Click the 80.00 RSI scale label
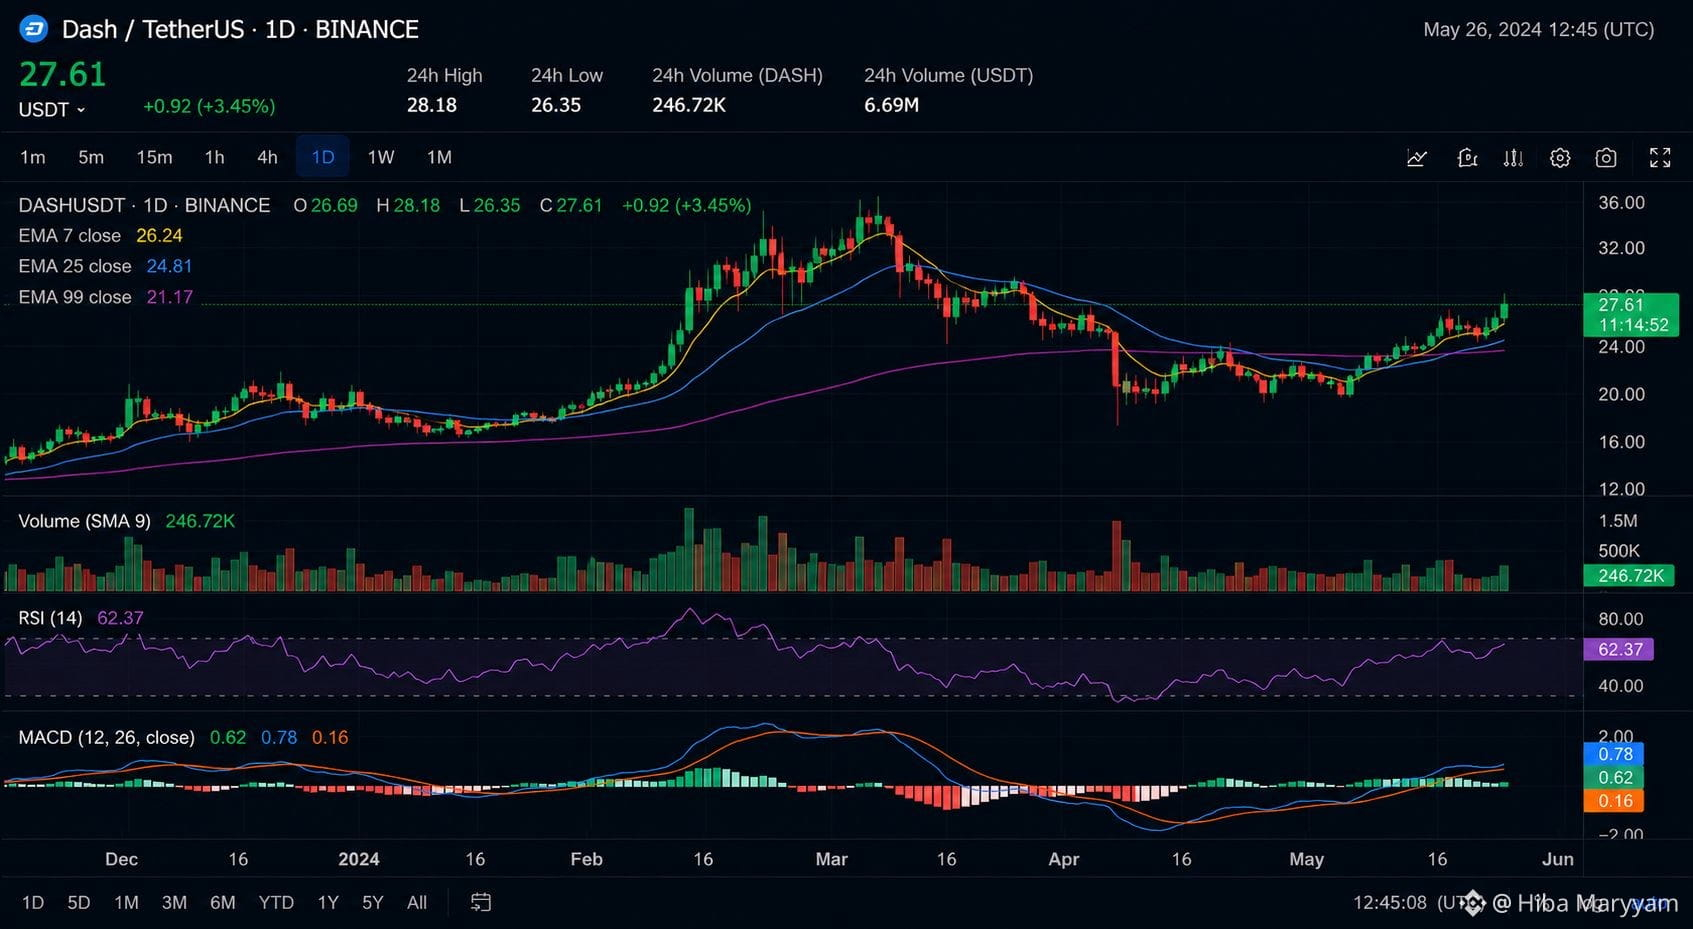 coord(1621,619)
